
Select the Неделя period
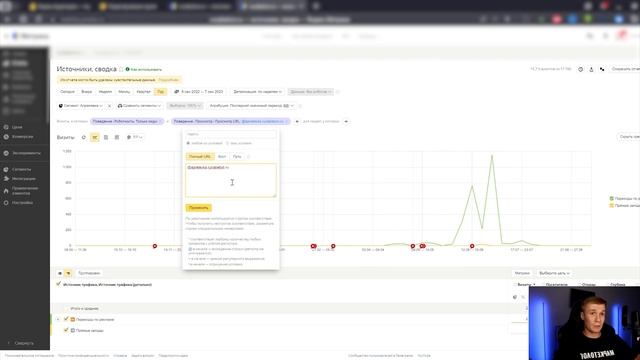coord(105,92)
